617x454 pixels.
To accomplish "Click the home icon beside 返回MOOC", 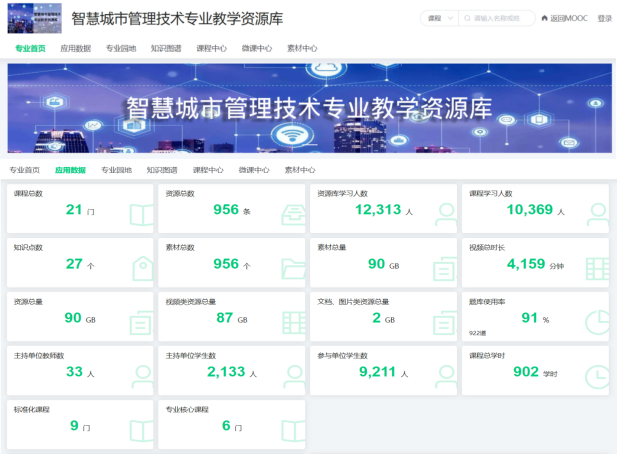I will [x=544, y=18].
